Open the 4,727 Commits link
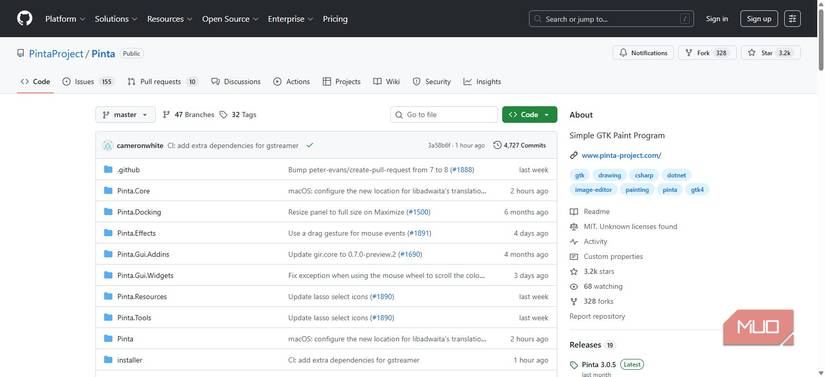 (x=520, y=145)
